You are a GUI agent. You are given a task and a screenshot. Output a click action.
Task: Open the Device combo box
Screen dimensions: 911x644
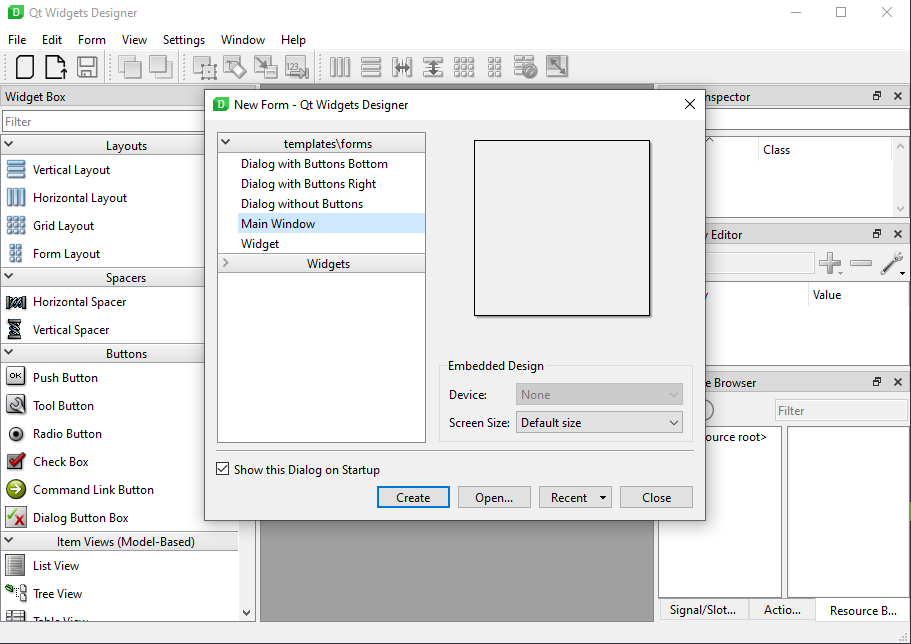(599, 395)
